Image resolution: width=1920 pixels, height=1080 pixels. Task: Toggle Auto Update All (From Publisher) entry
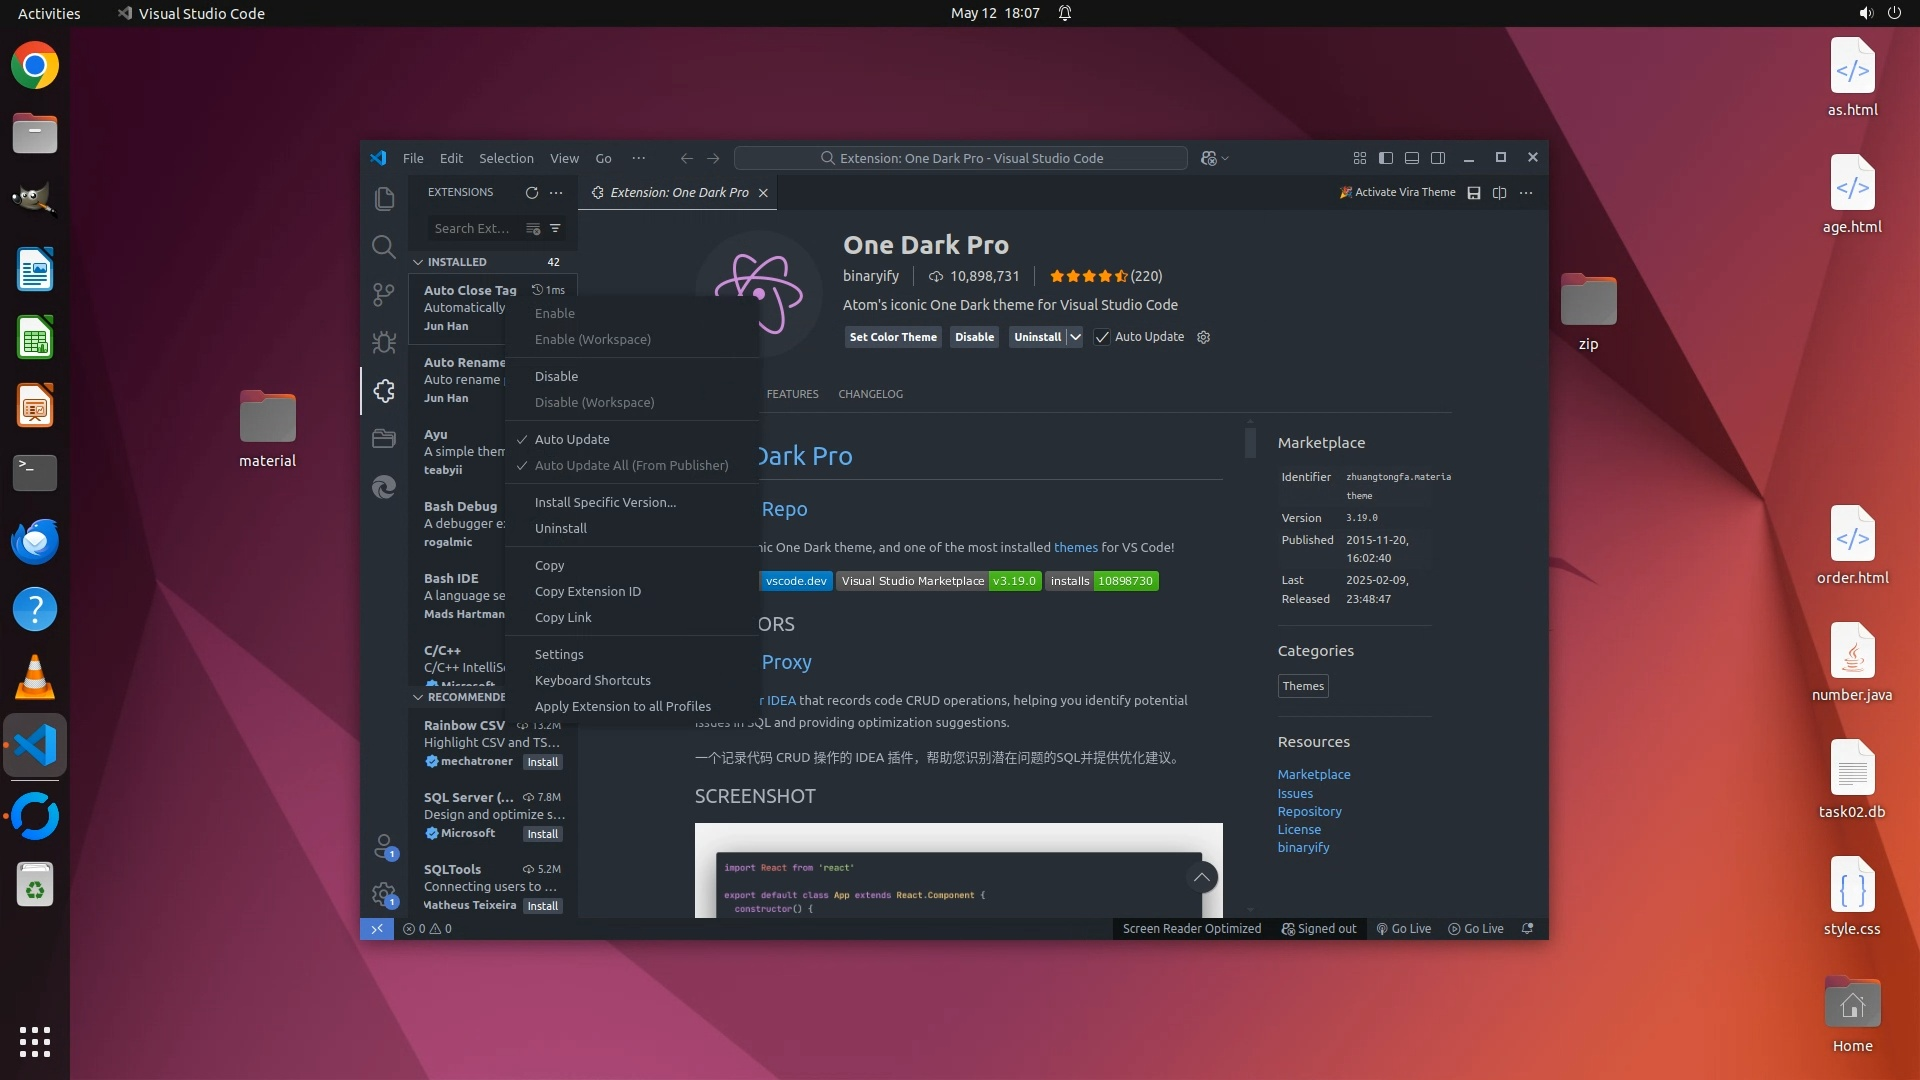631,465
